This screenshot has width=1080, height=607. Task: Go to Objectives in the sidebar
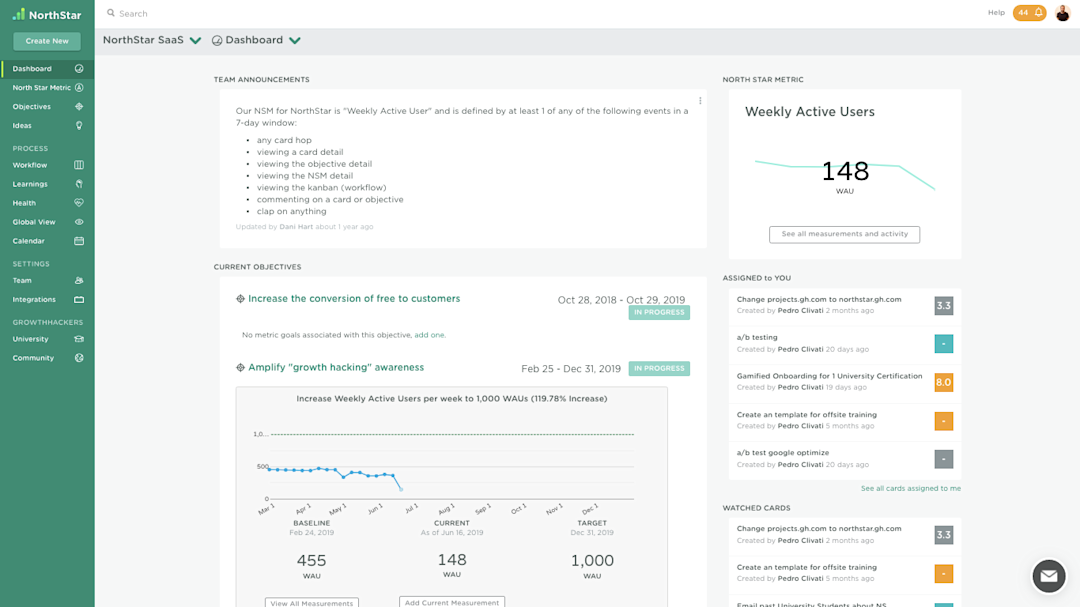coord(48,107)
